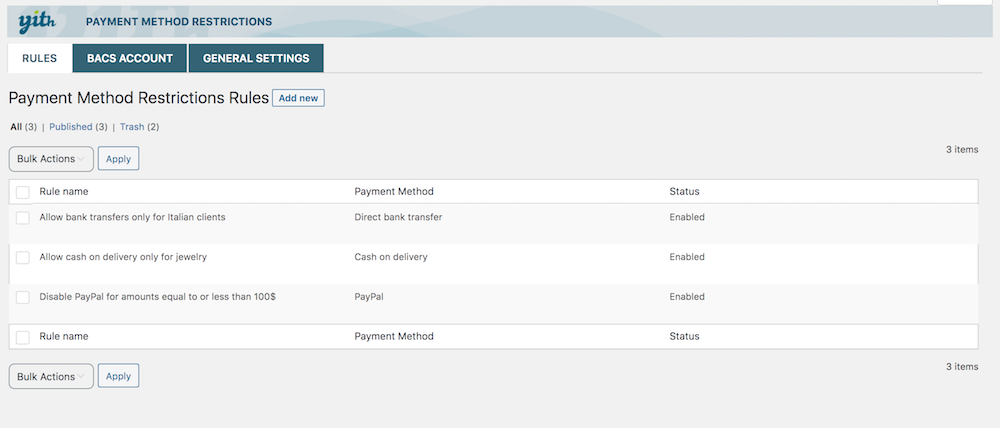Check the Italian clients bank transfer rule
The width and height of the screenshot is (1000, 428).
(23, 218)
